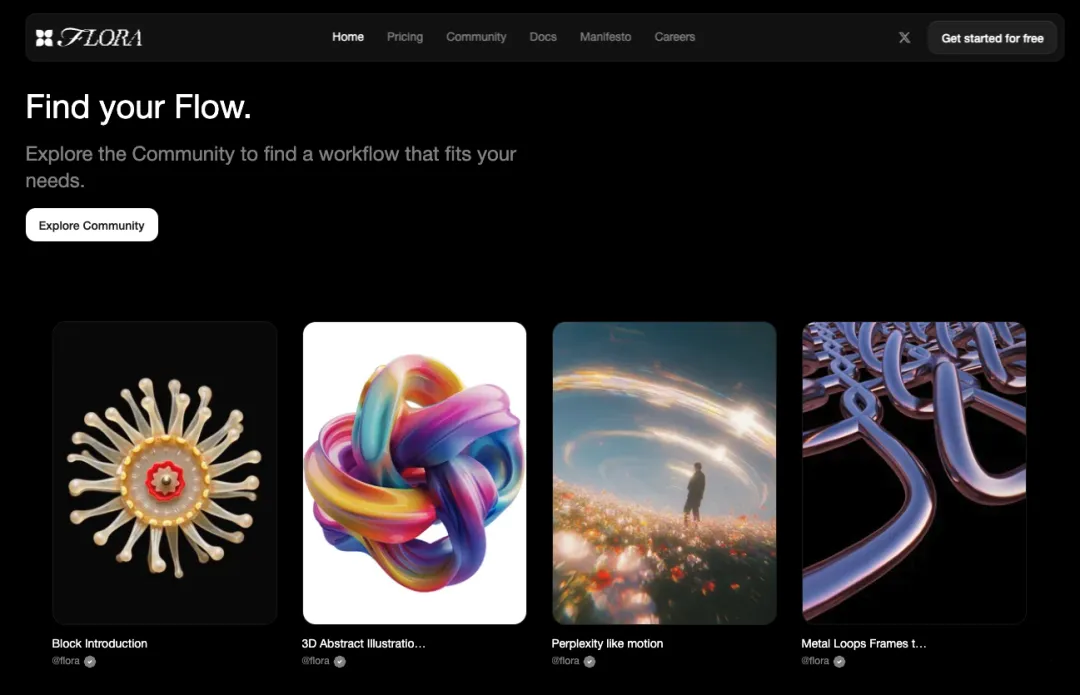Open @flora author under 3D Abstract Illustration
1080x695 pixels.
point(315,661)
